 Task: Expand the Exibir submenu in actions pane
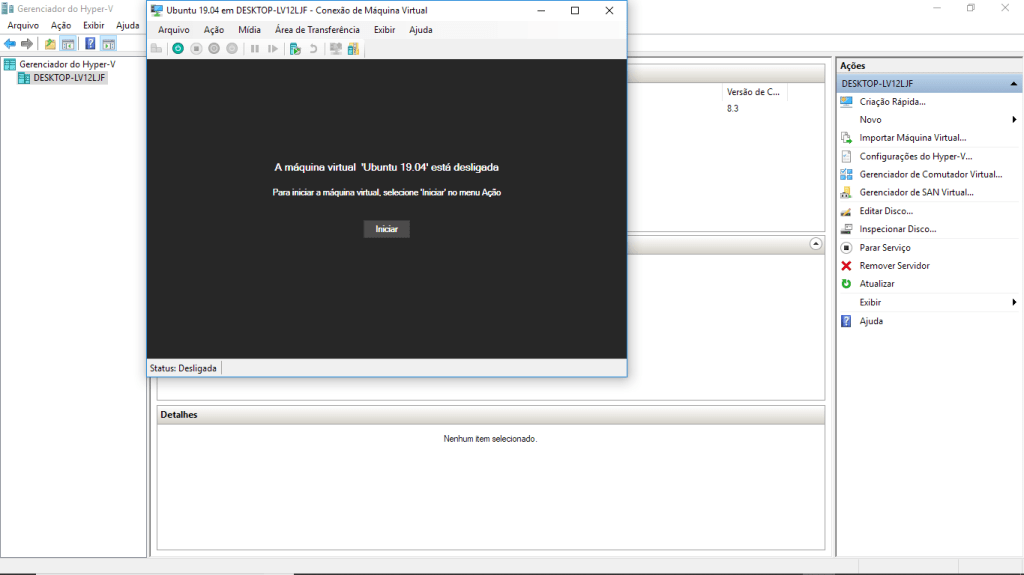pos(1014,302)
